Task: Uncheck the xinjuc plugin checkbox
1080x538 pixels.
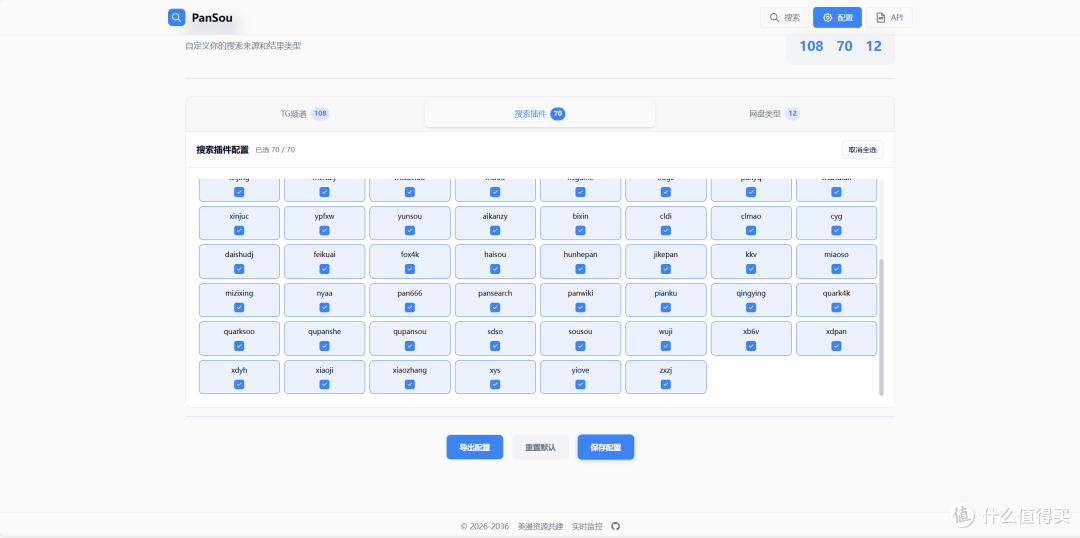Action: (x=239, y=230)
